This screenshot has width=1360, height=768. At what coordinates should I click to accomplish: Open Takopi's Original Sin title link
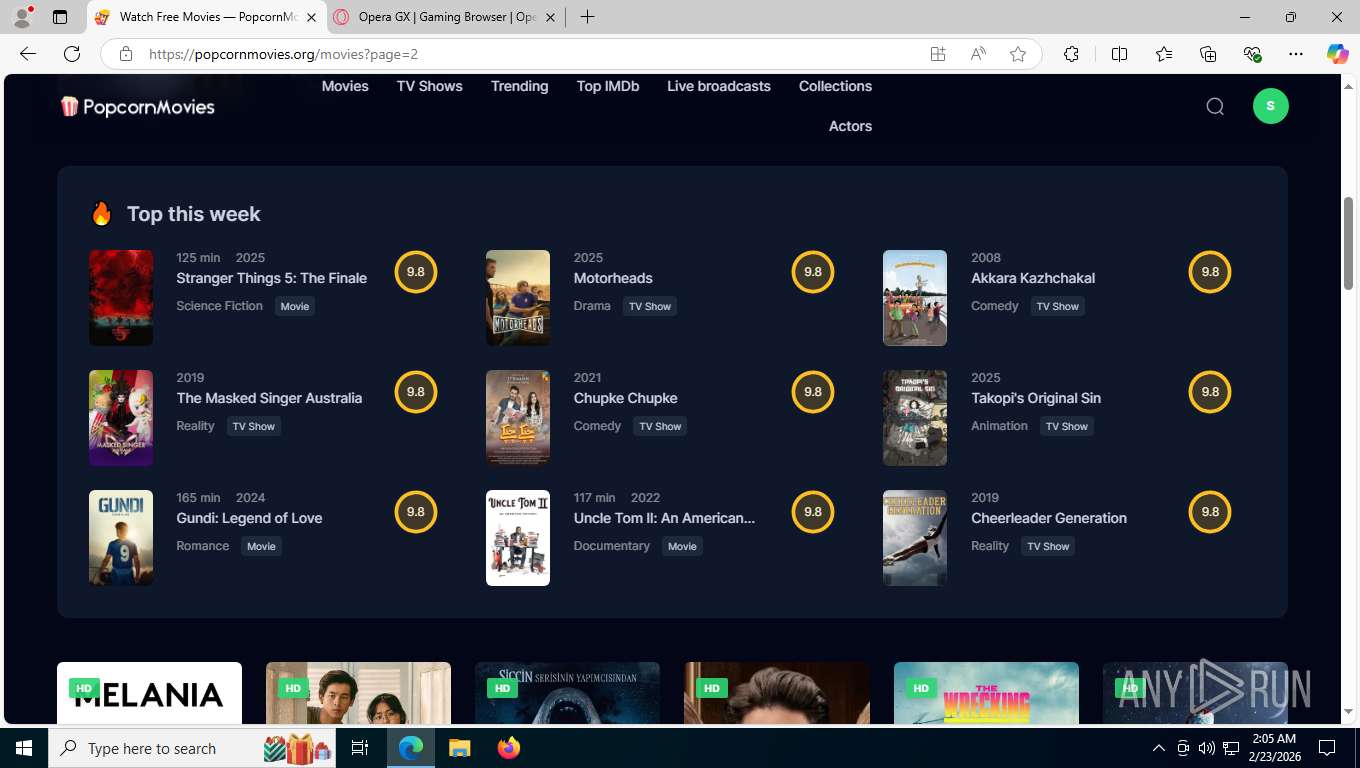(1036, 398)
